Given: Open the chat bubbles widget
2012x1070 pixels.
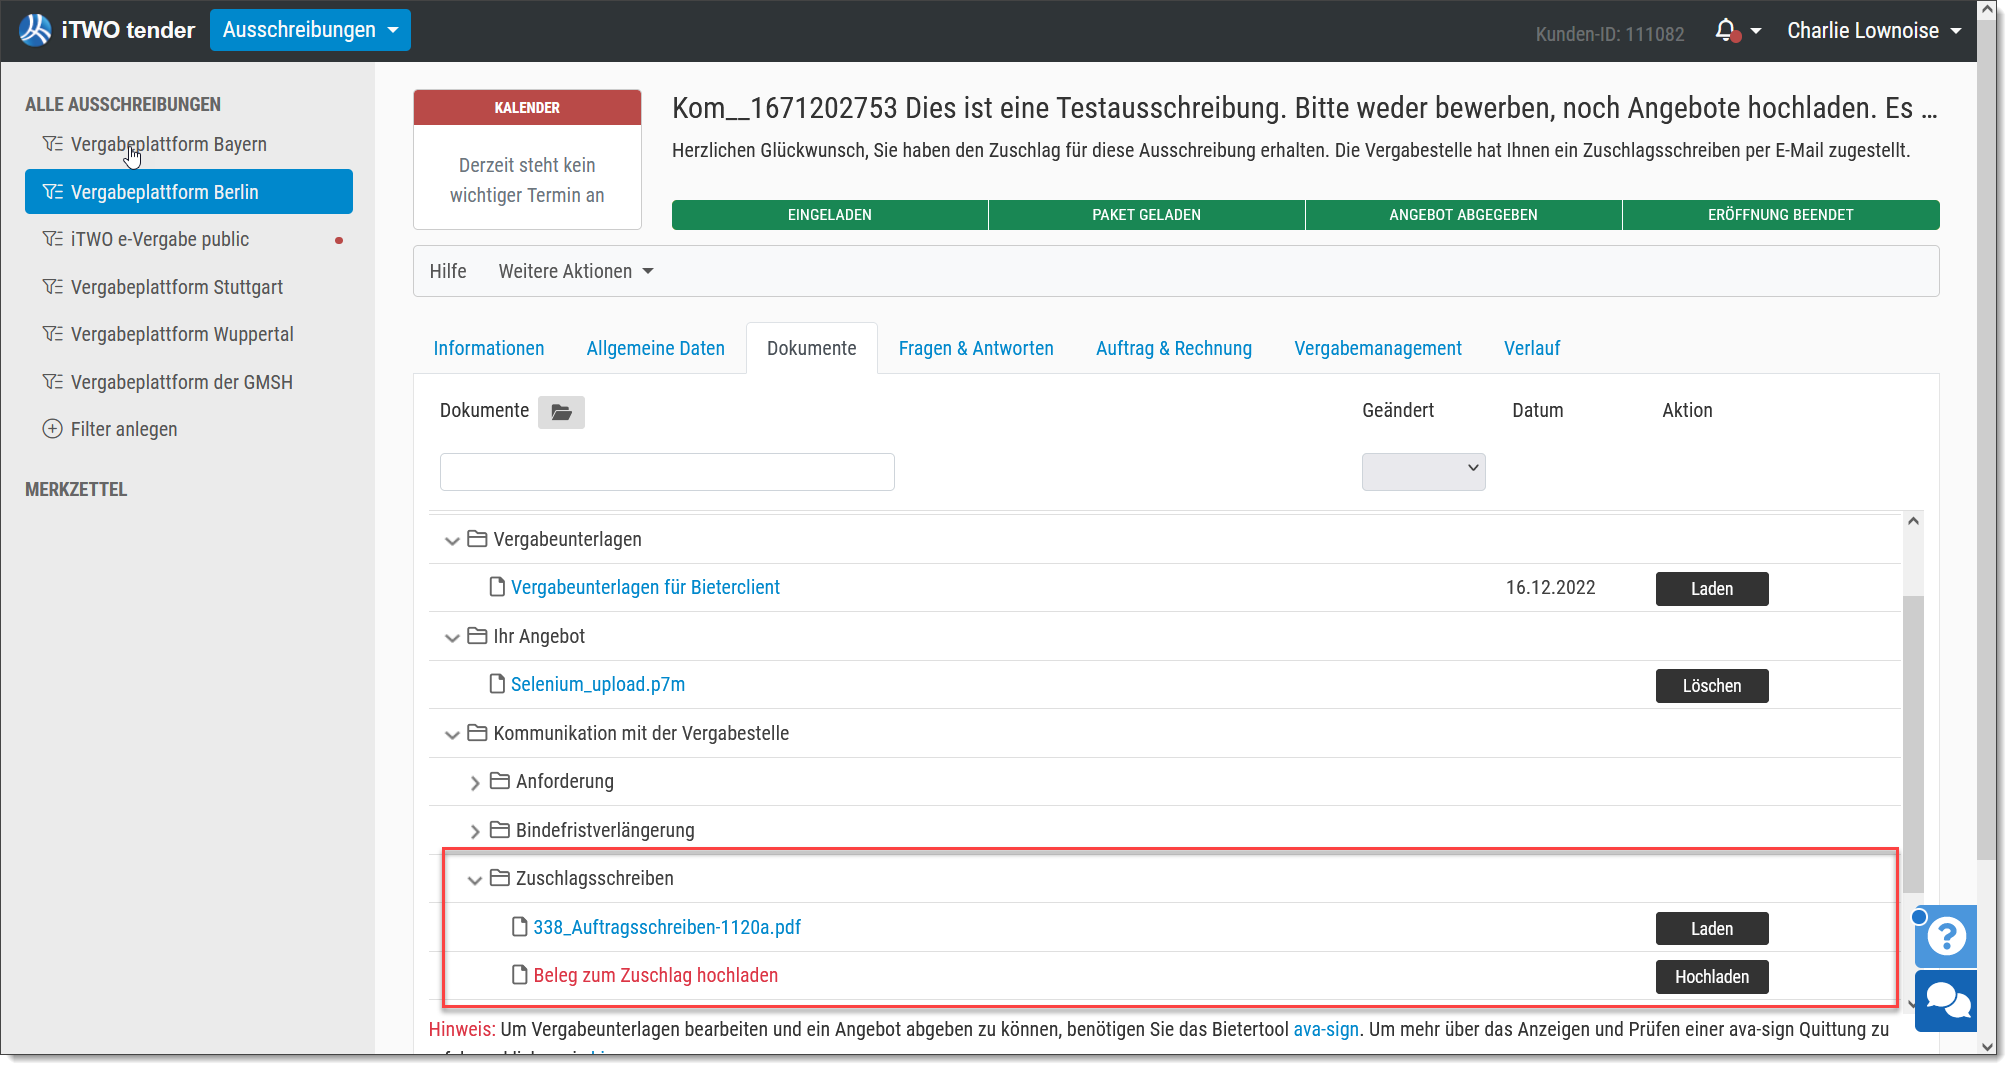Looking at the screenshot, I should point(1946,1000).
